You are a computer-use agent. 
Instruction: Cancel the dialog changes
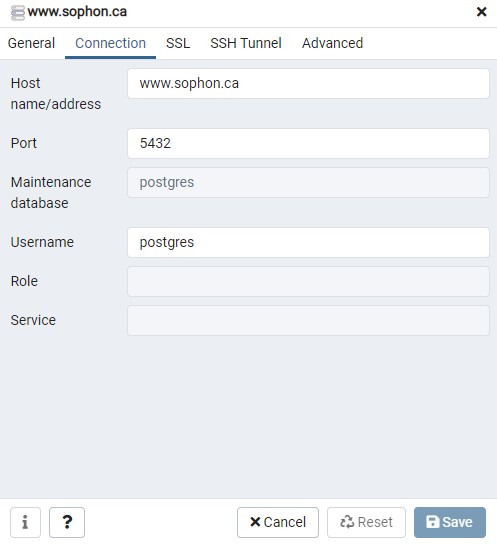(278, 522)
